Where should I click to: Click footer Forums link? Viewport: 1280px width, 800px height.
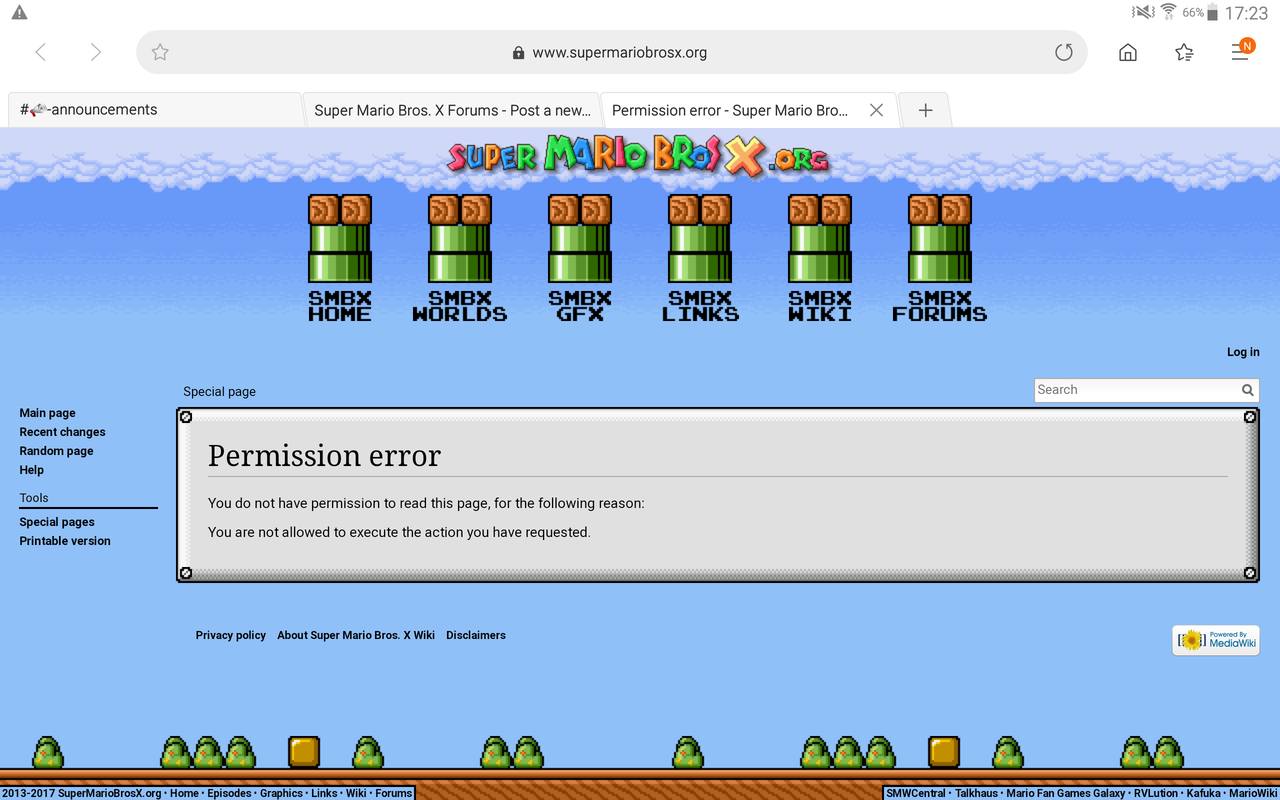393,793
